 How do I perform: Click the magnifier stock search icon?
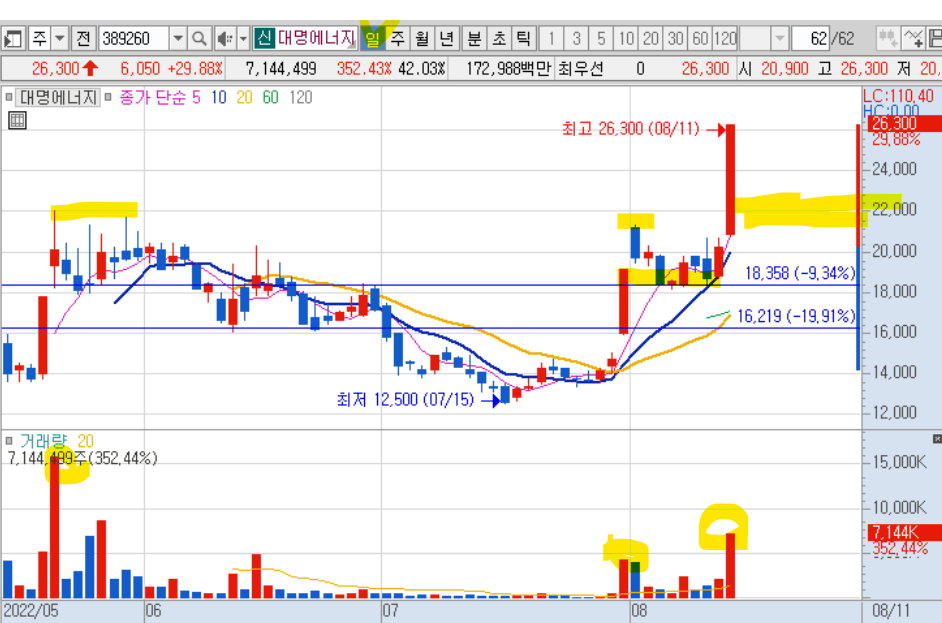(x=199, y=39)
